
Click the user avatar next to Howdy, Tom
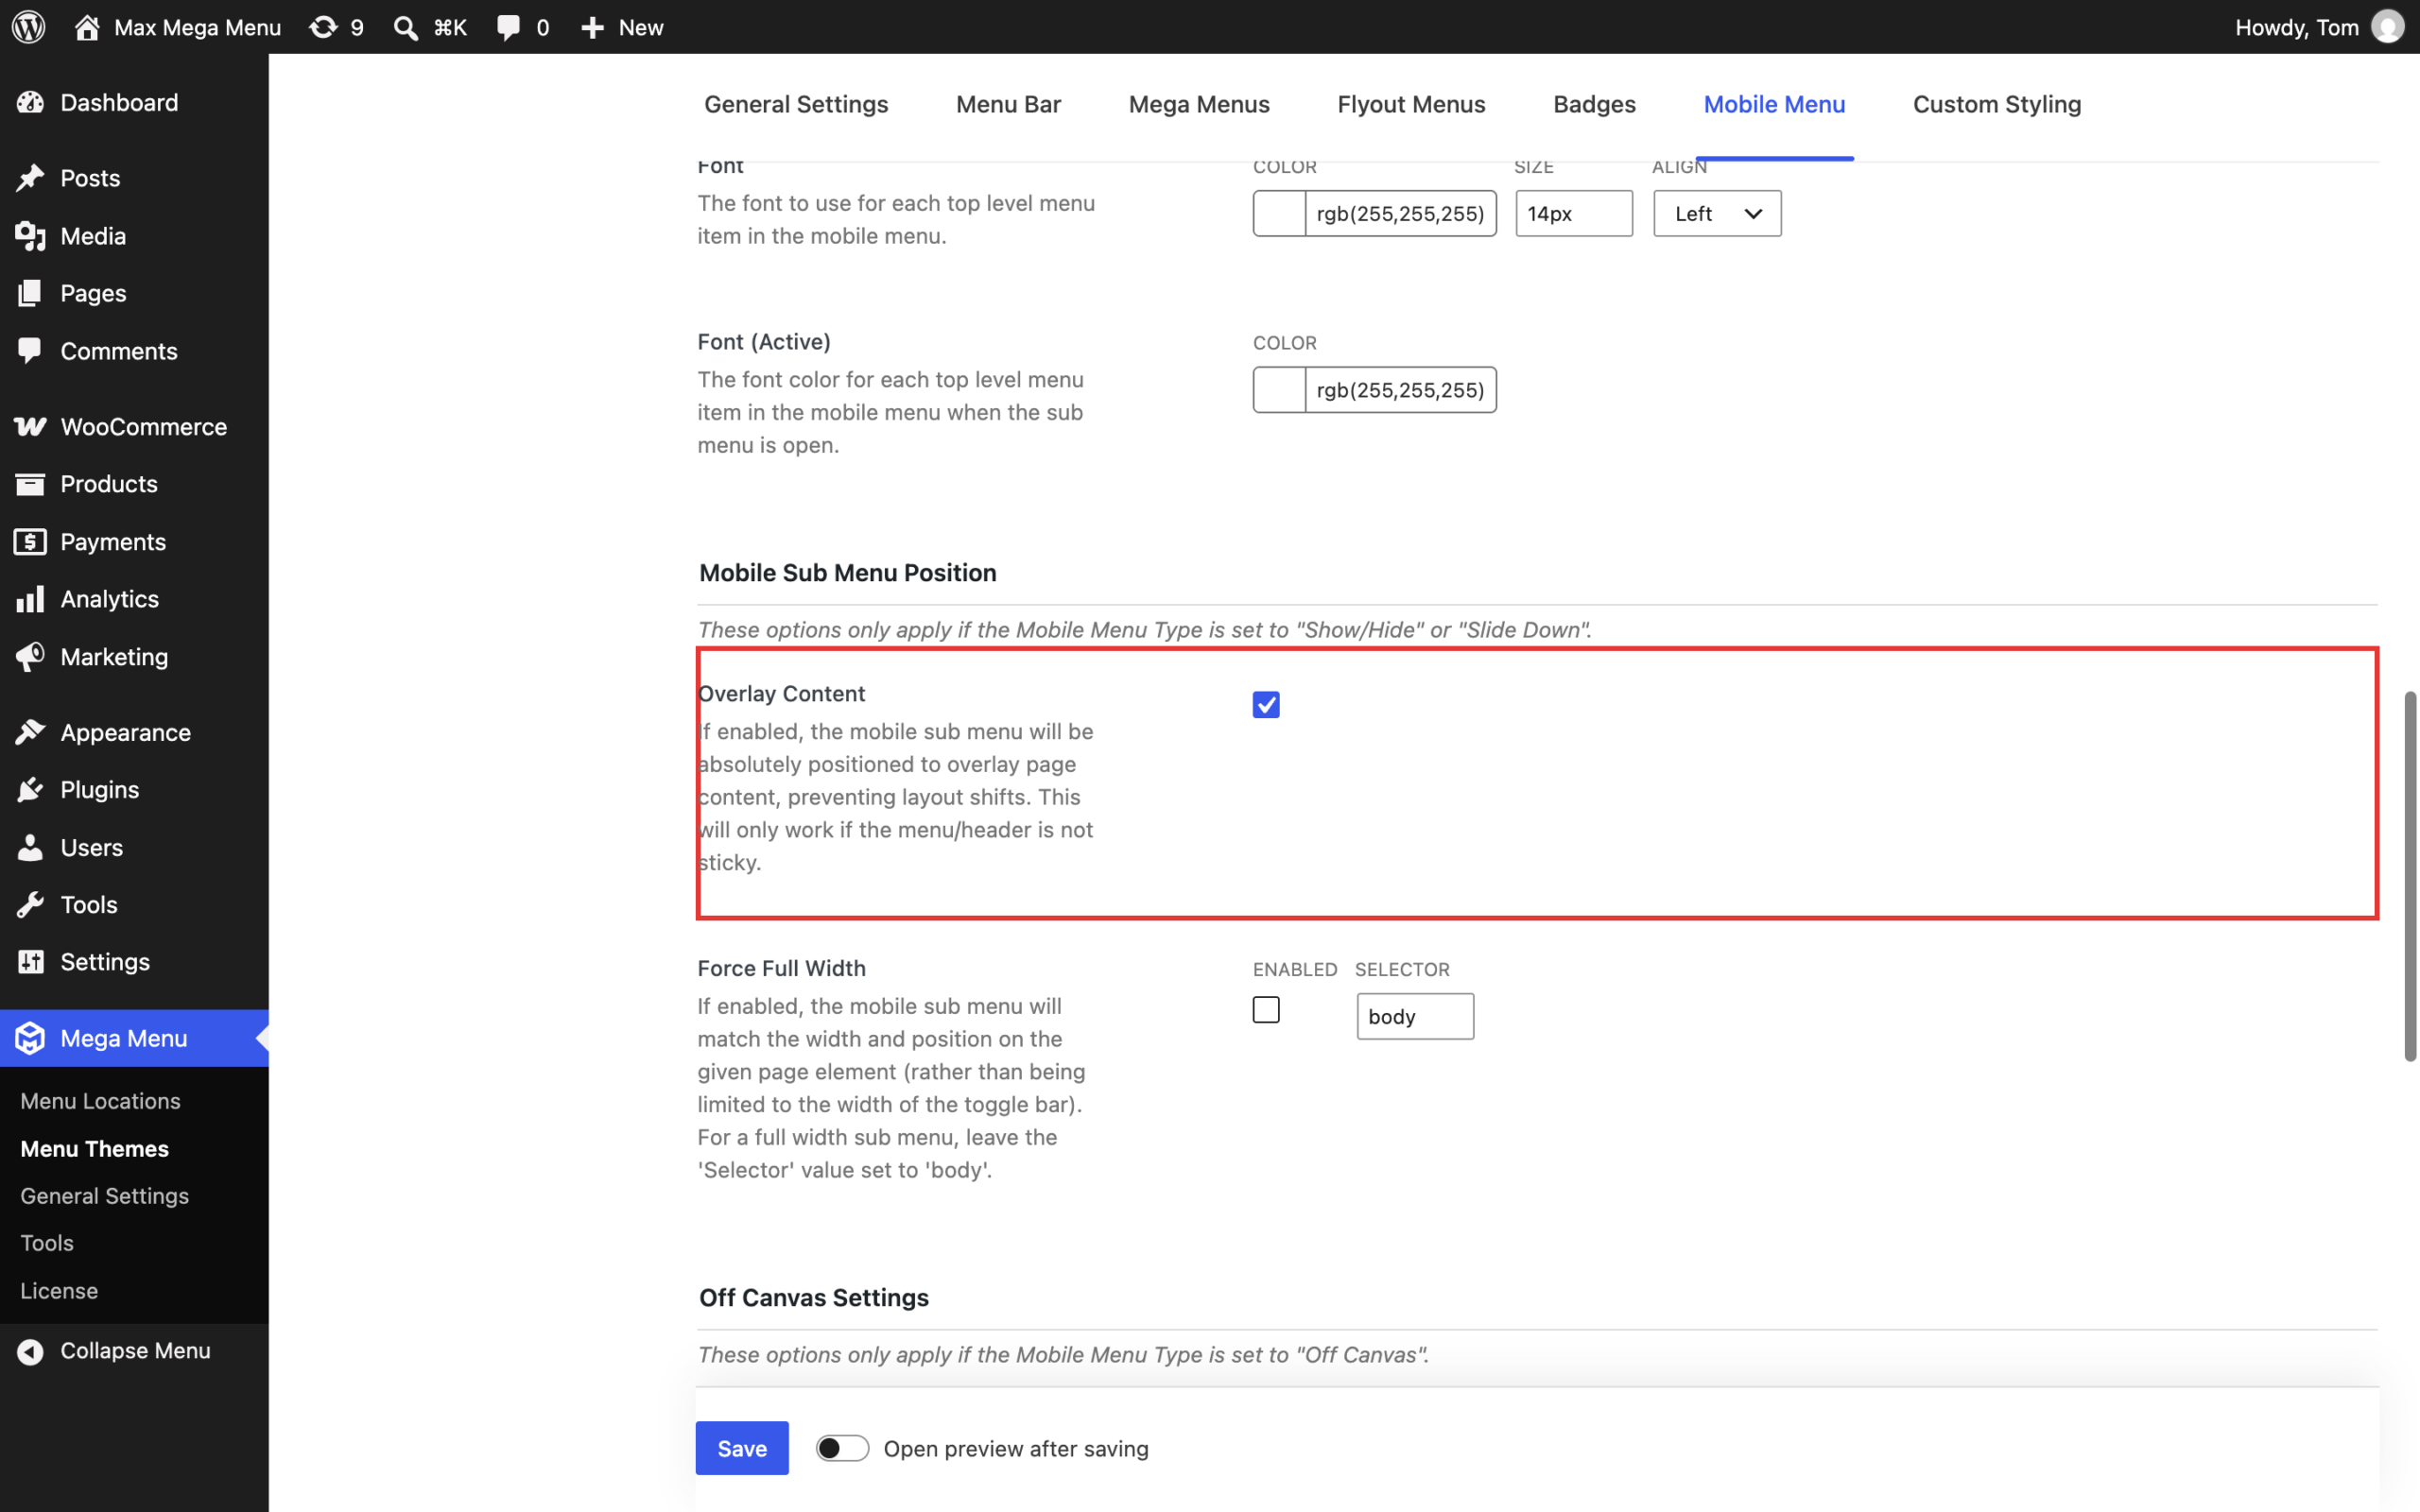(2387, 27)
